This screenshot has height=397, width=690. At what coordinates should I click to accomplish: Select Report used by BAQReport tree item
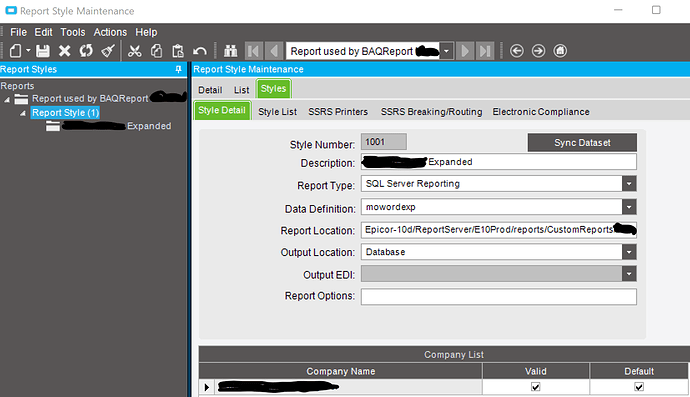click(x=108, y=98)
